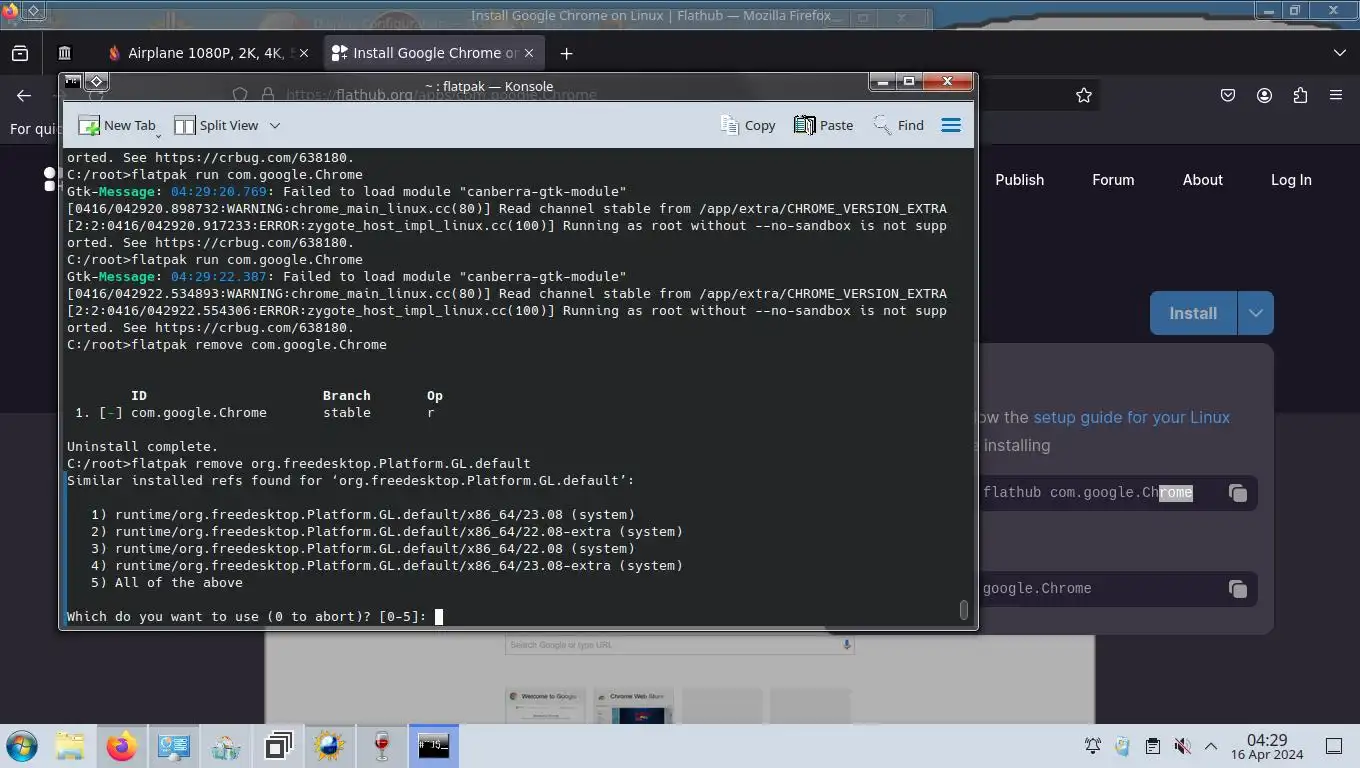1360x768 pixels.
Task: Expand the hidden system tray icons arrow
Action: pyautogui.click(x=1211, y=746)
